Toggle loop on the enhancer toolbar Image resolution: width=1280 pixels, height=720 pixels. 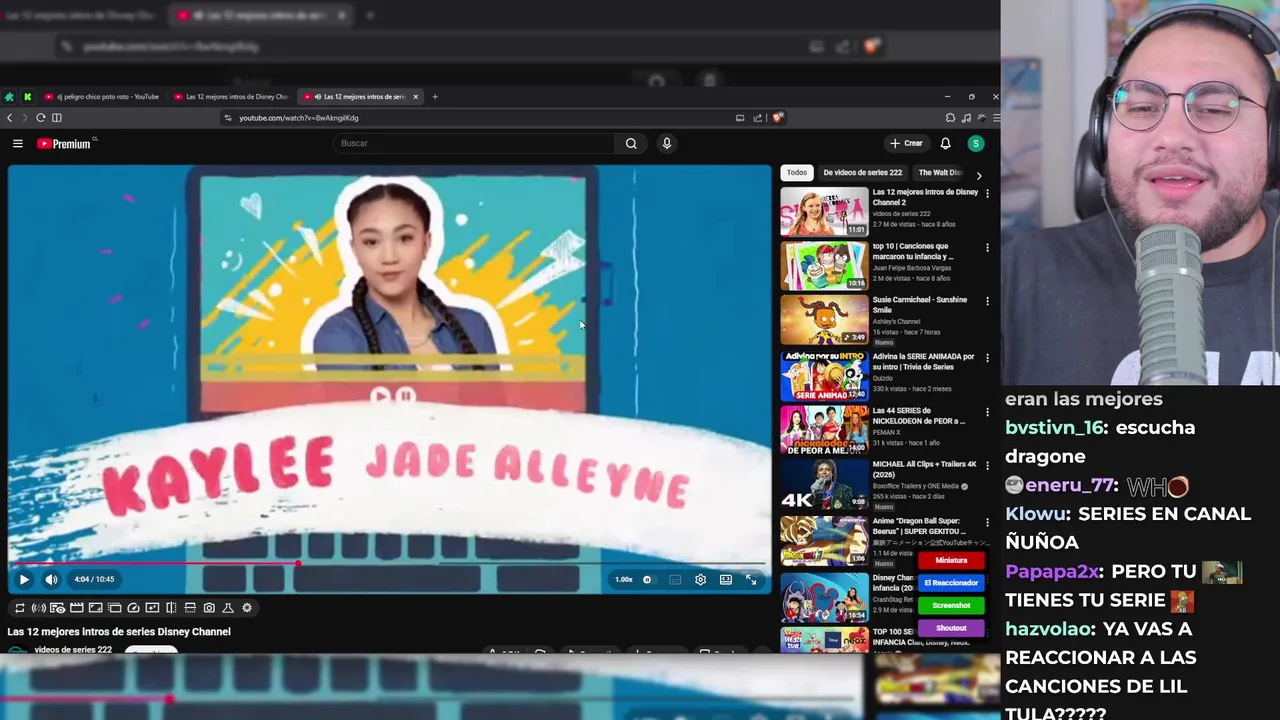19,608
